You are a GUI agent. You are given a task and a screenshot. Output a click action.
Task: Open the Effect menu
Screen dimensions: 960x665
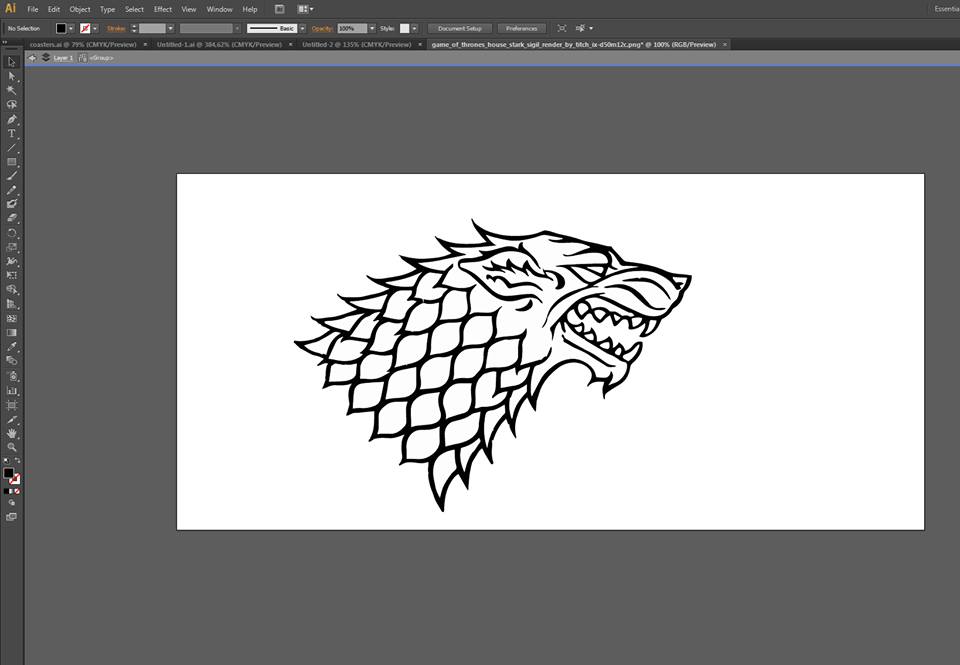[163, 9]
